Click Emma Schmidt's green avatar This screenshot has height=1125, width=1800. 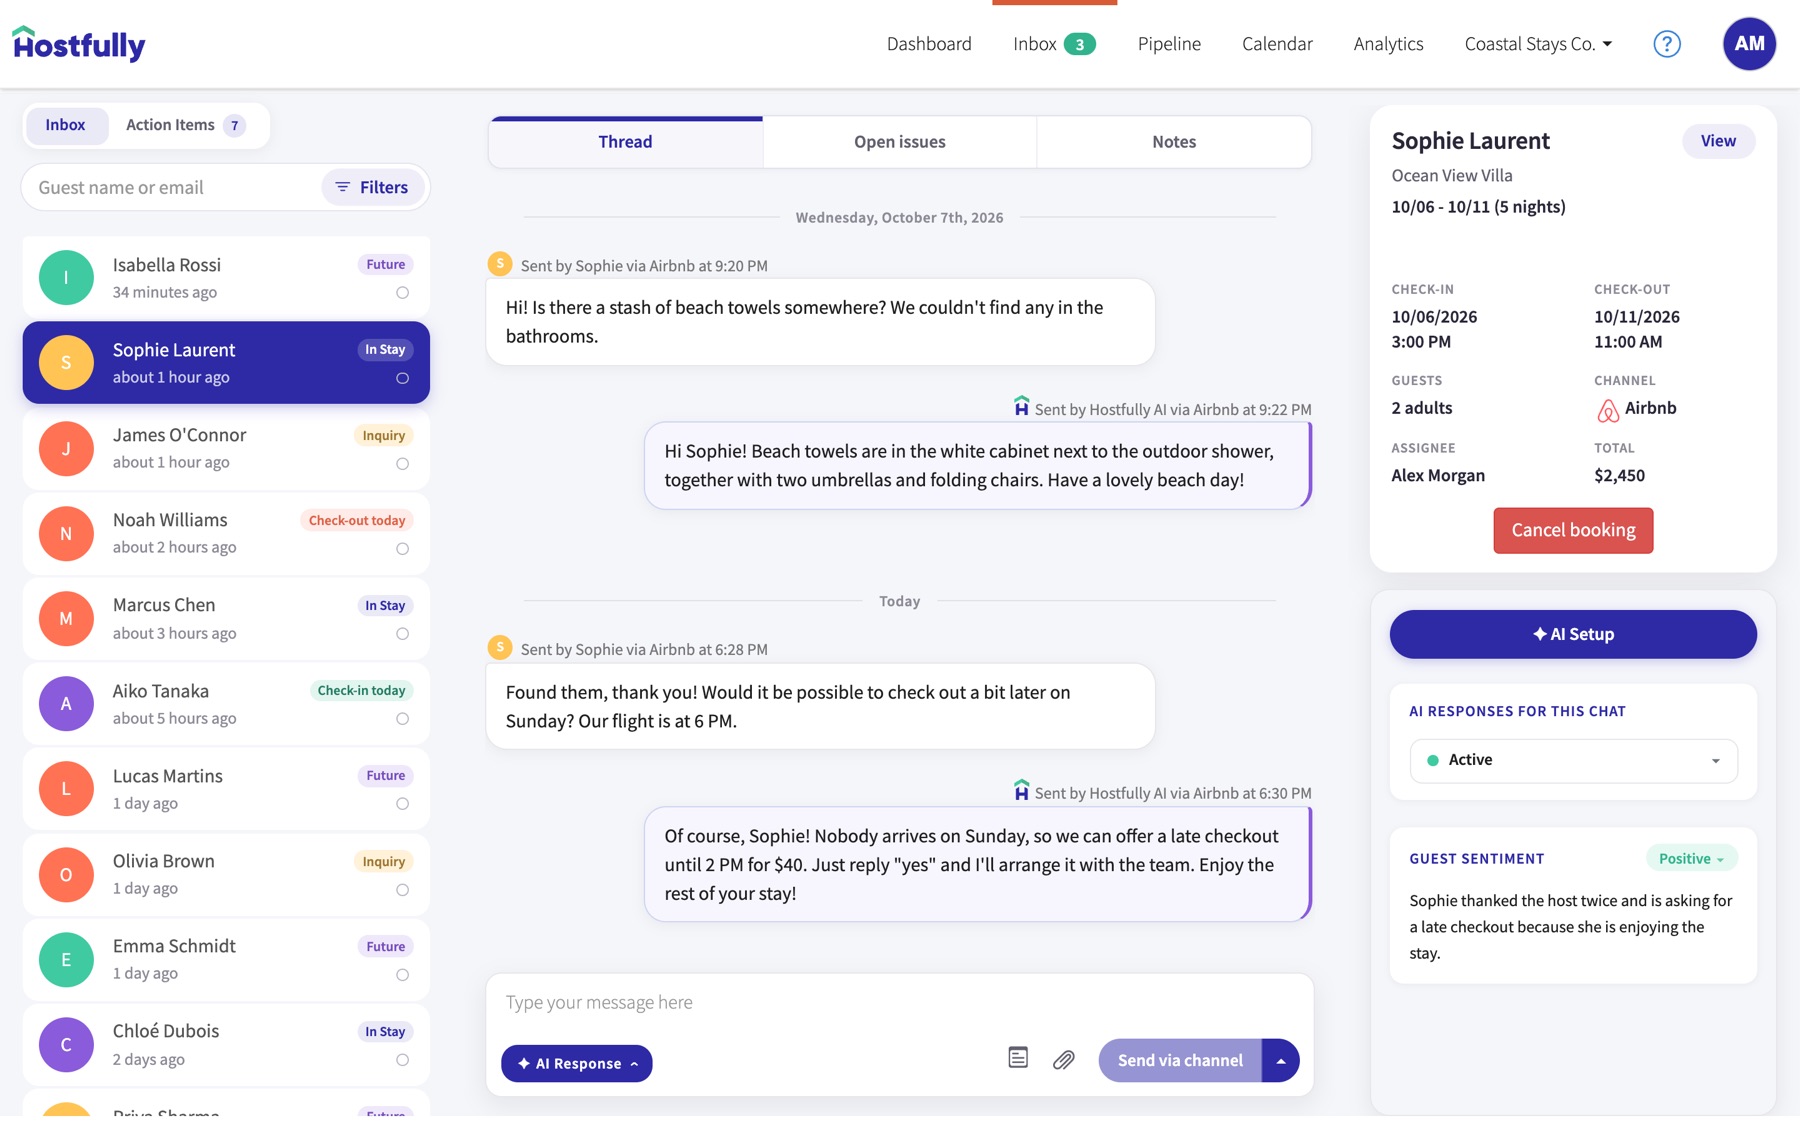tap(66, 960)
